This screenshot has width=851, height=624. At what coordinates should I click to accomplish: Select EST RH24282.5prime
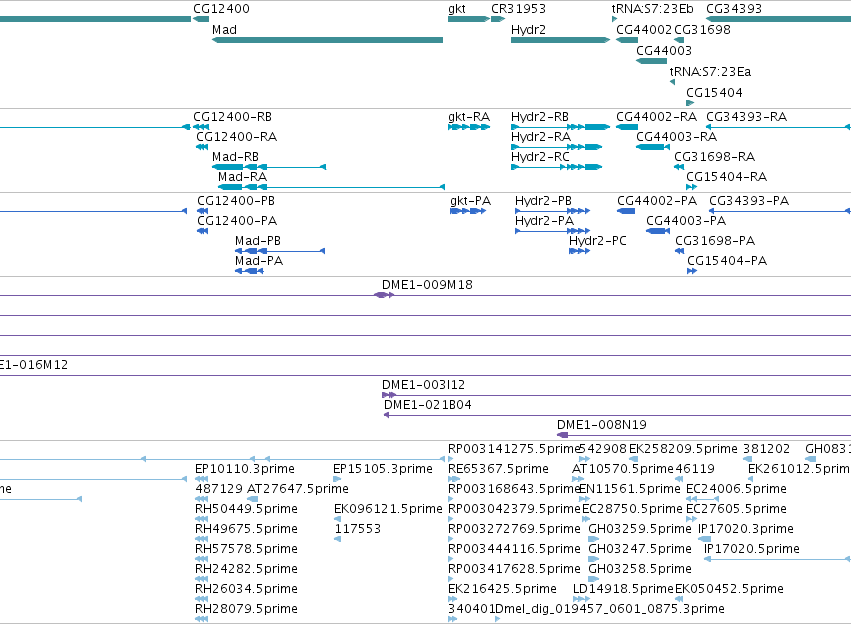pos(246,569)
